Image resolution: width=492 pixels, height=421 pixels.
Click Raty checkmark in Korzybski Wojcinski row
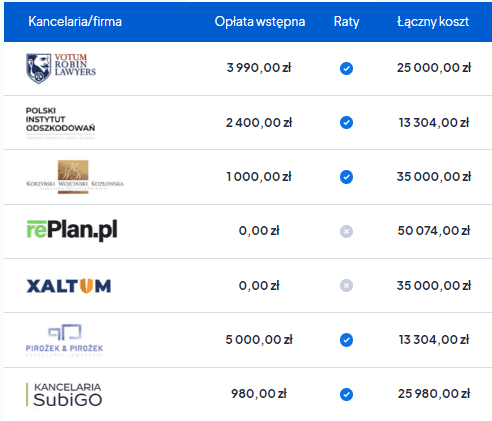[346, 177]
